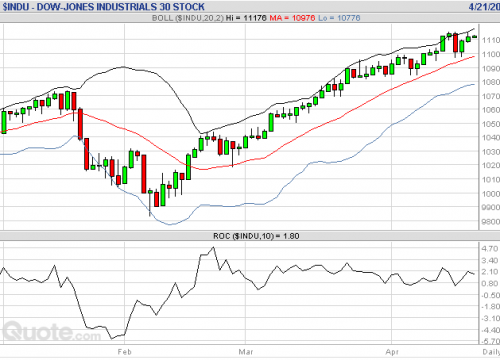Click the "1000" price axis label
Viewport: 500px width, 360px height.
pyautogui.click(x=491, y=194)
